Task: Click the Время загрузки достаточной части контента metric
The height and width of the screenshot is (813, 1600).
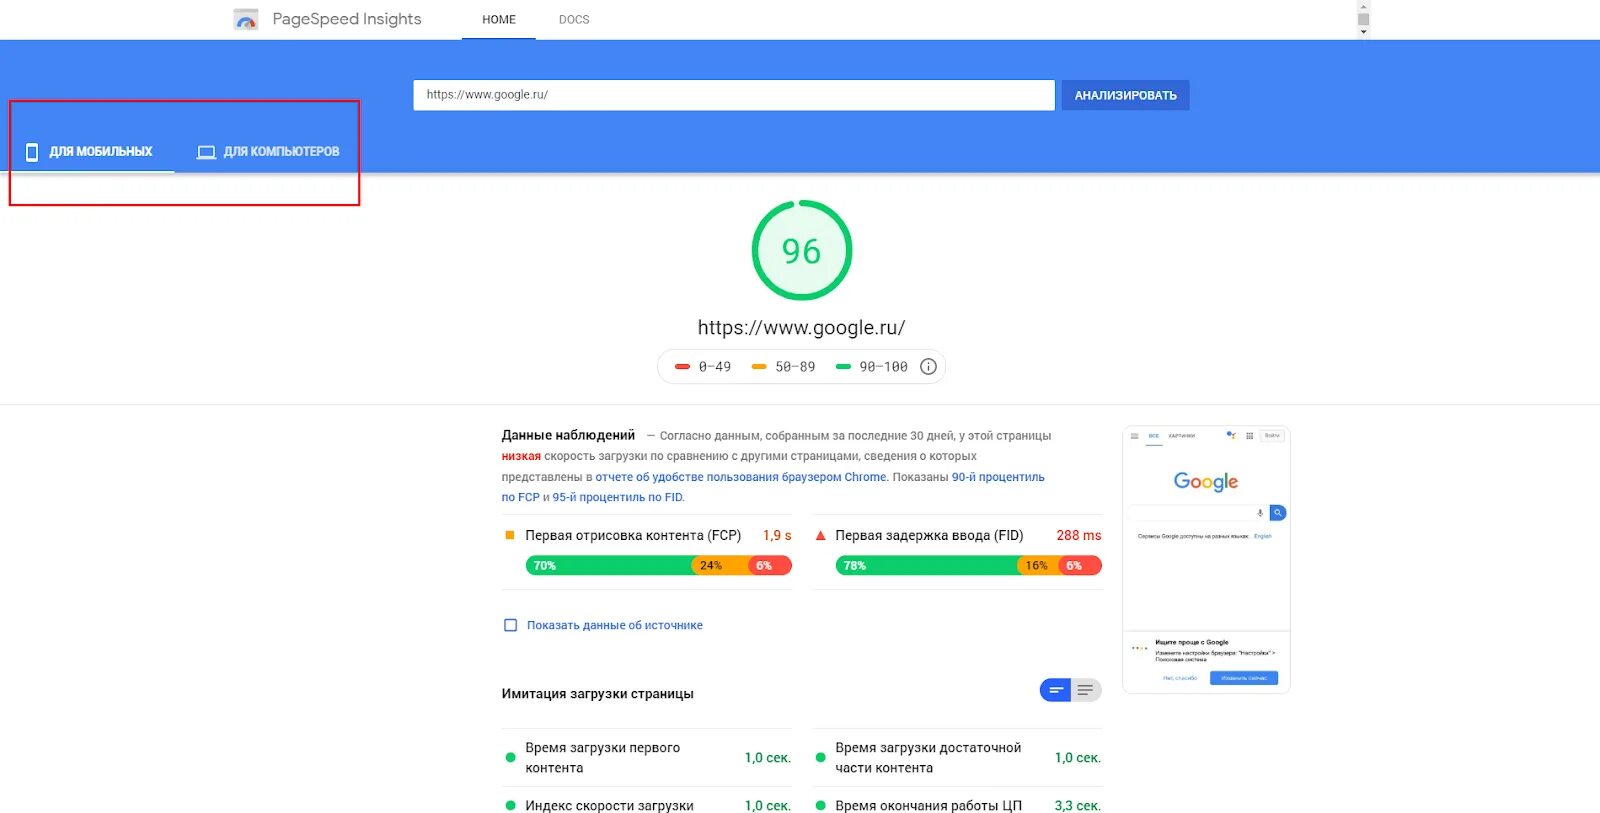Action: pyautogui.click(x=957, y=758)
